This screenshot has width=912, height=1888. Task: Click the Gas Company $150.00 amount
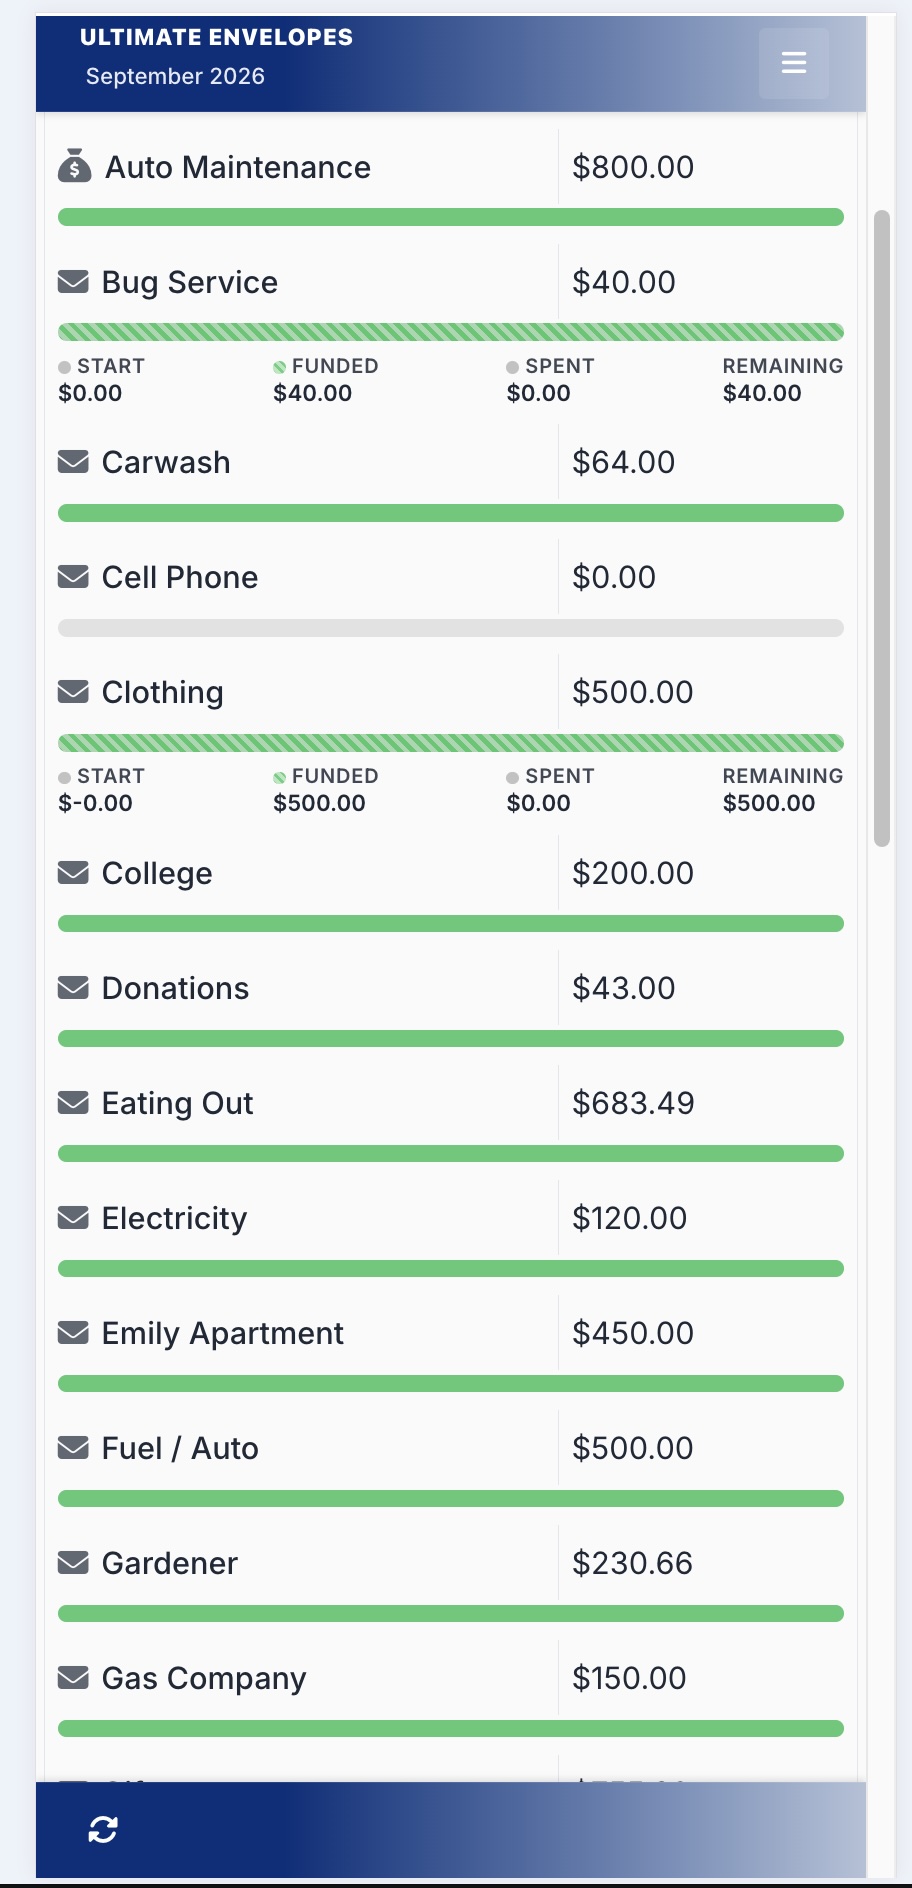629,1678
